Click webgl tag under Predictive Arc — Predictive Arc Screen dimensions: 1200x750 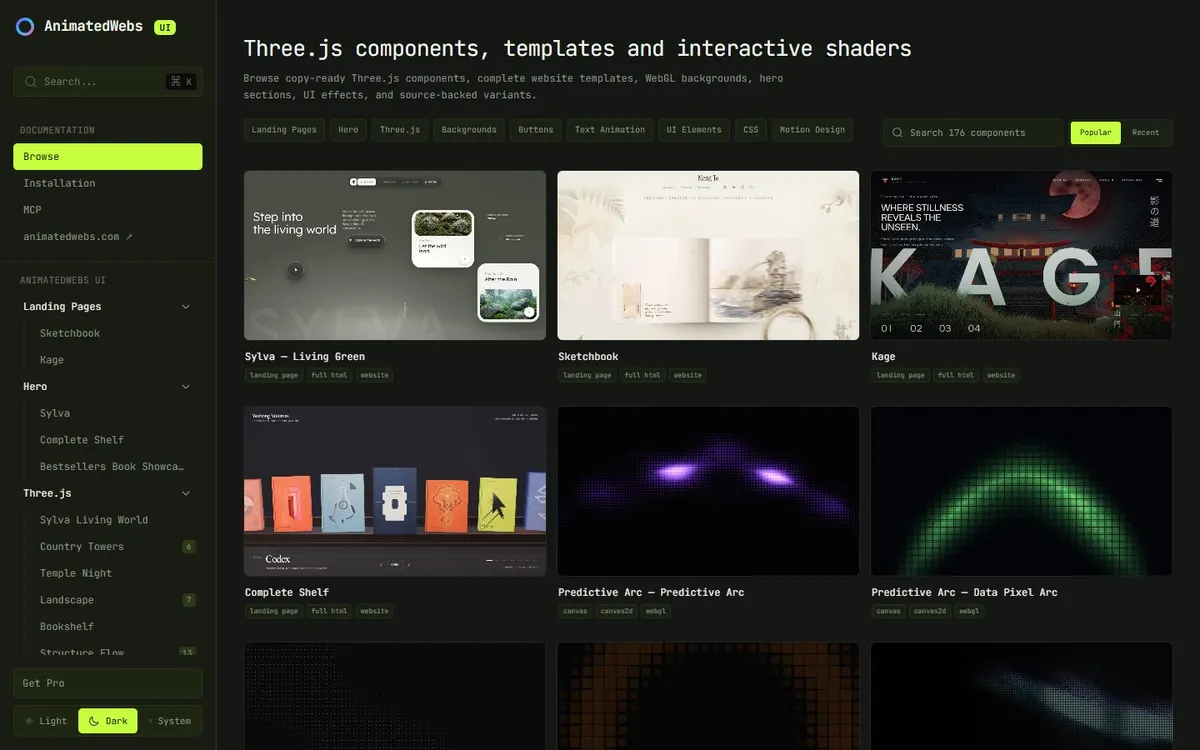click(655, 611)
